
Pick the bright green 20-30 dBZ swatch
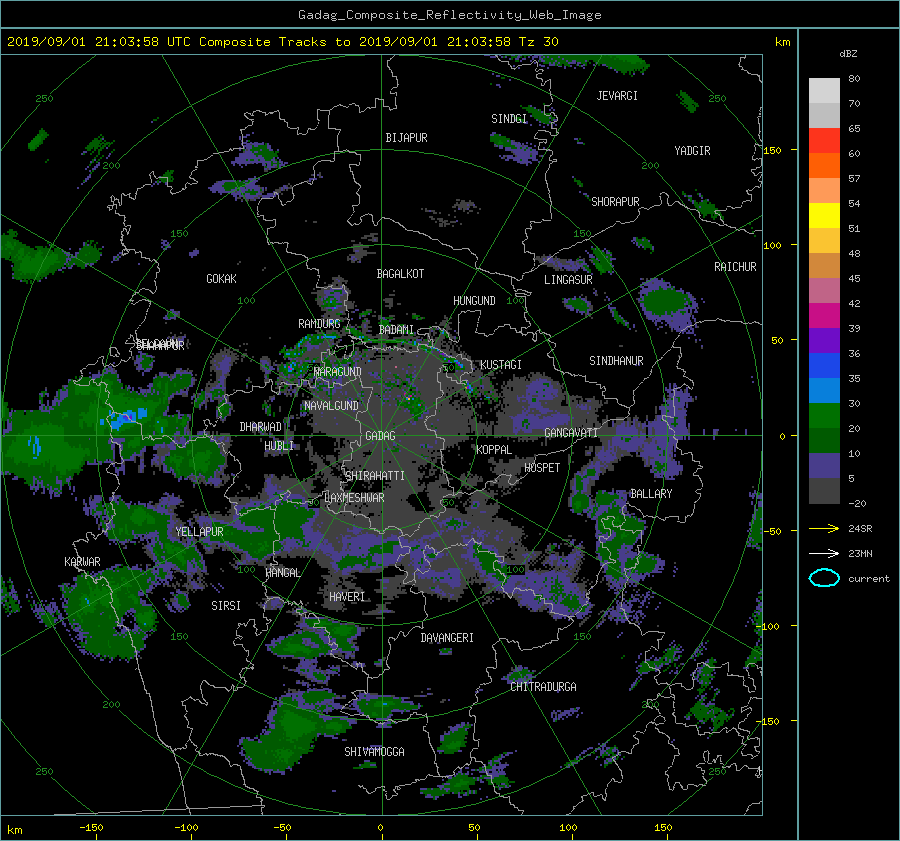824,416
